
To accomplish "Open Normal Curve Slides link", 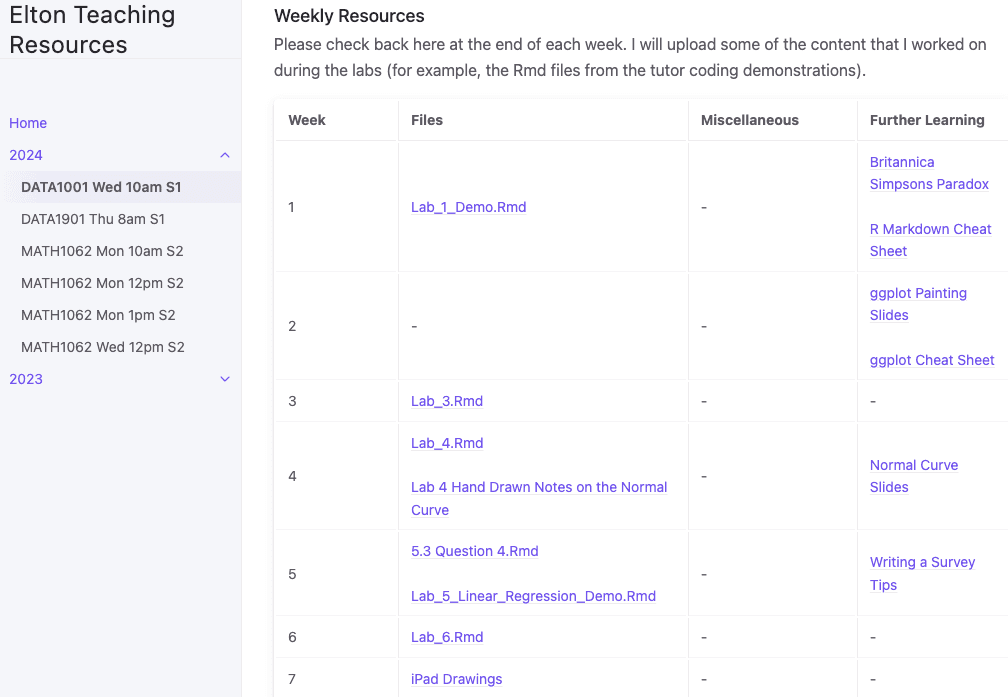I will coord(914,476).
